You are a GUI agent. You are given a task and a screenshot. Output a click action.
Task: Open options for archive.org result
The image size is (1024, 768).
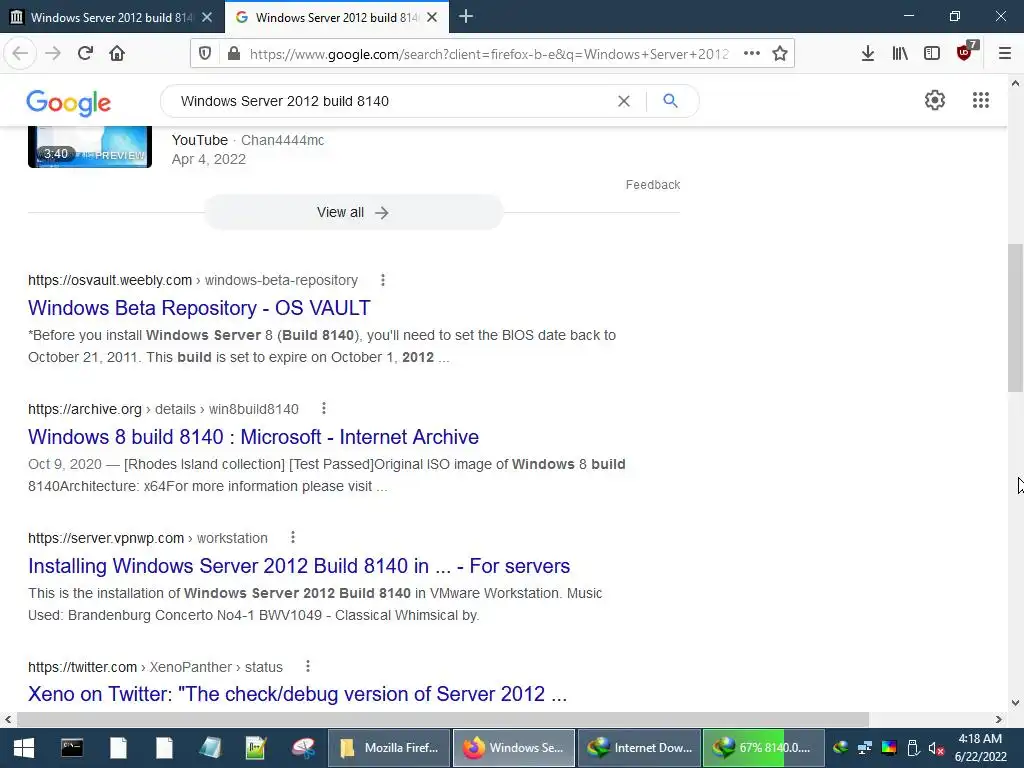pyautogui.click(x=324, y=409)
